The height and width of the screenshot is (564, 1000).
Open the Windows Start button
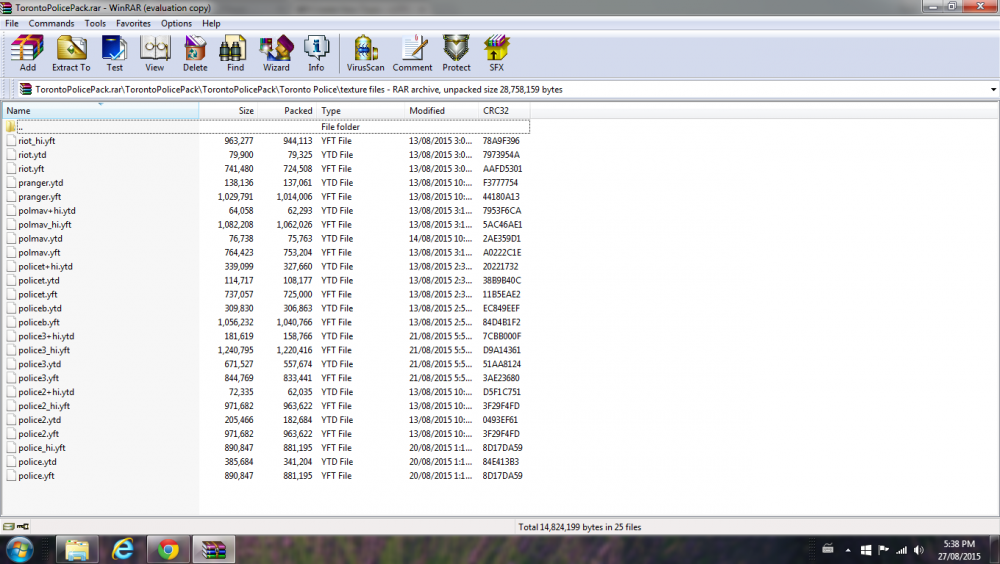20,550
